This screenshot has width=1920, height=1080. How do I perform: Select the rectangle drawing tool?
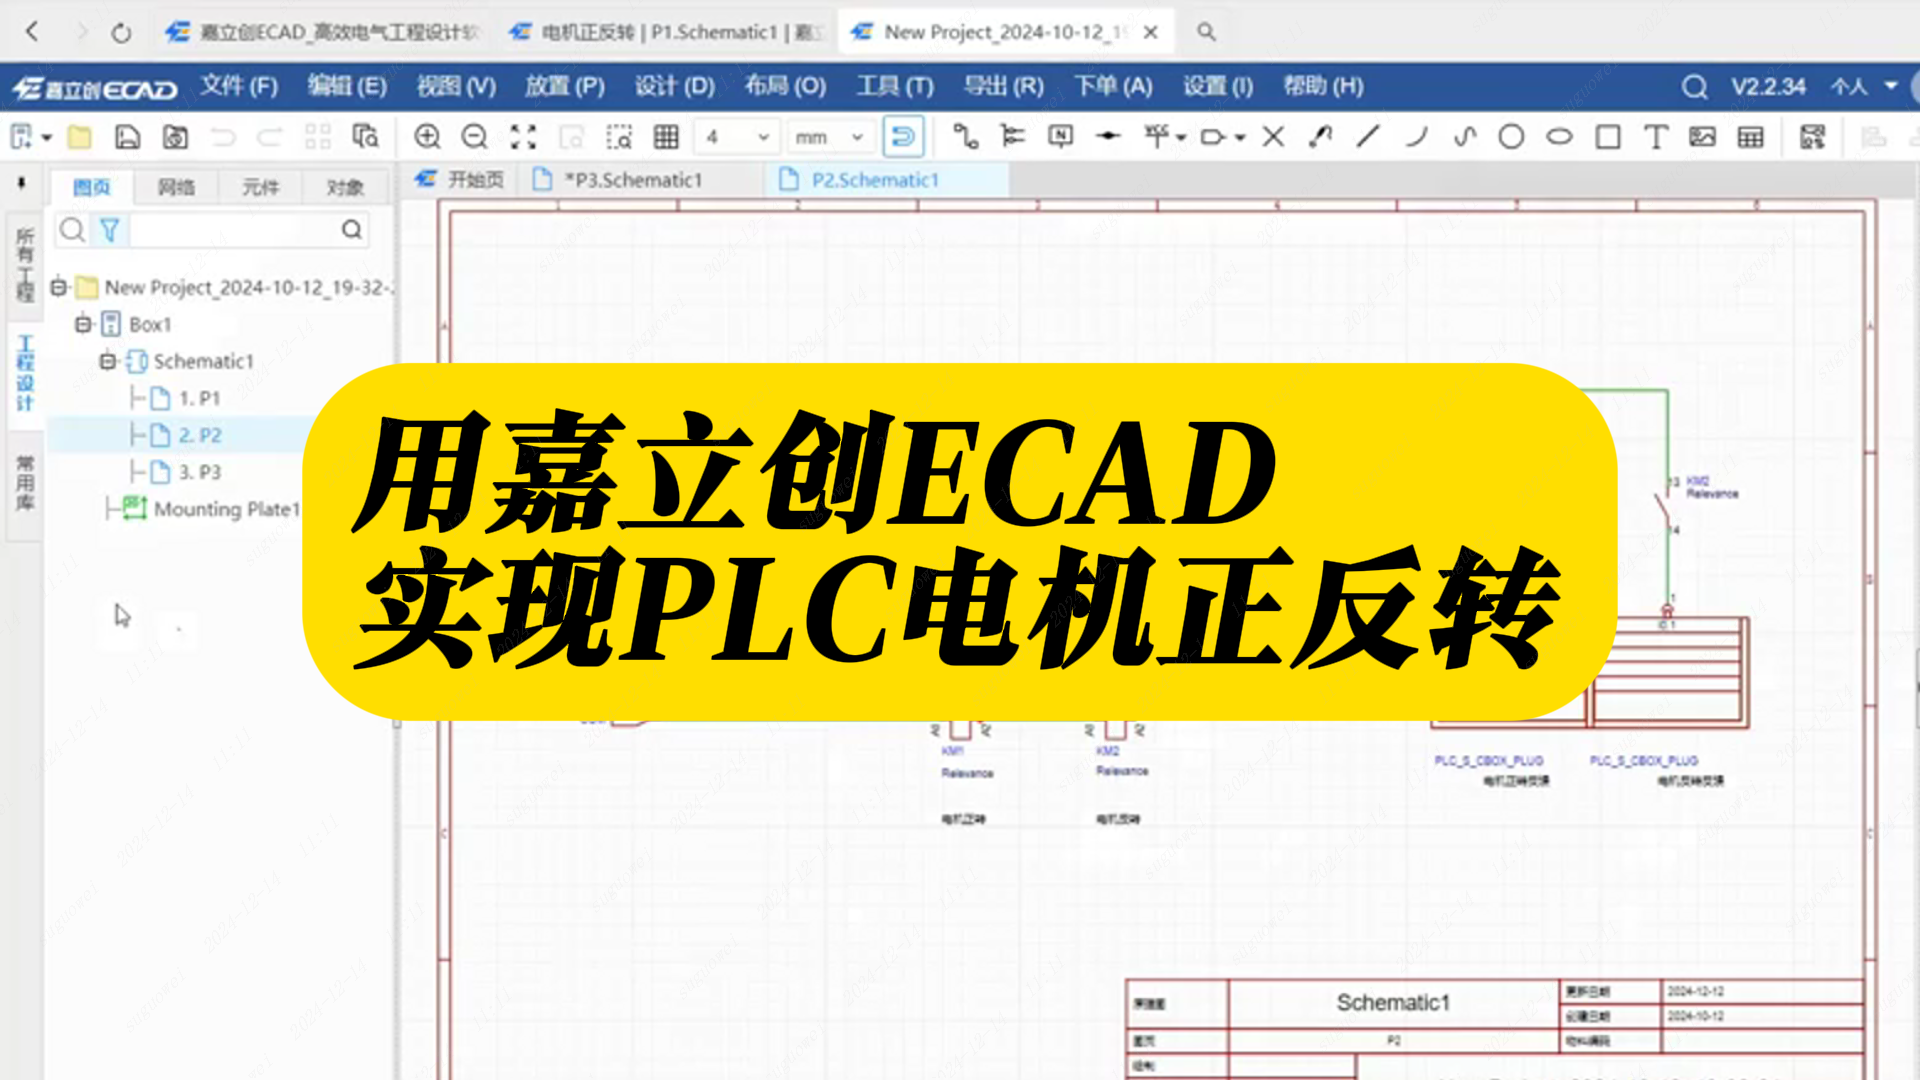point(1607,137)
